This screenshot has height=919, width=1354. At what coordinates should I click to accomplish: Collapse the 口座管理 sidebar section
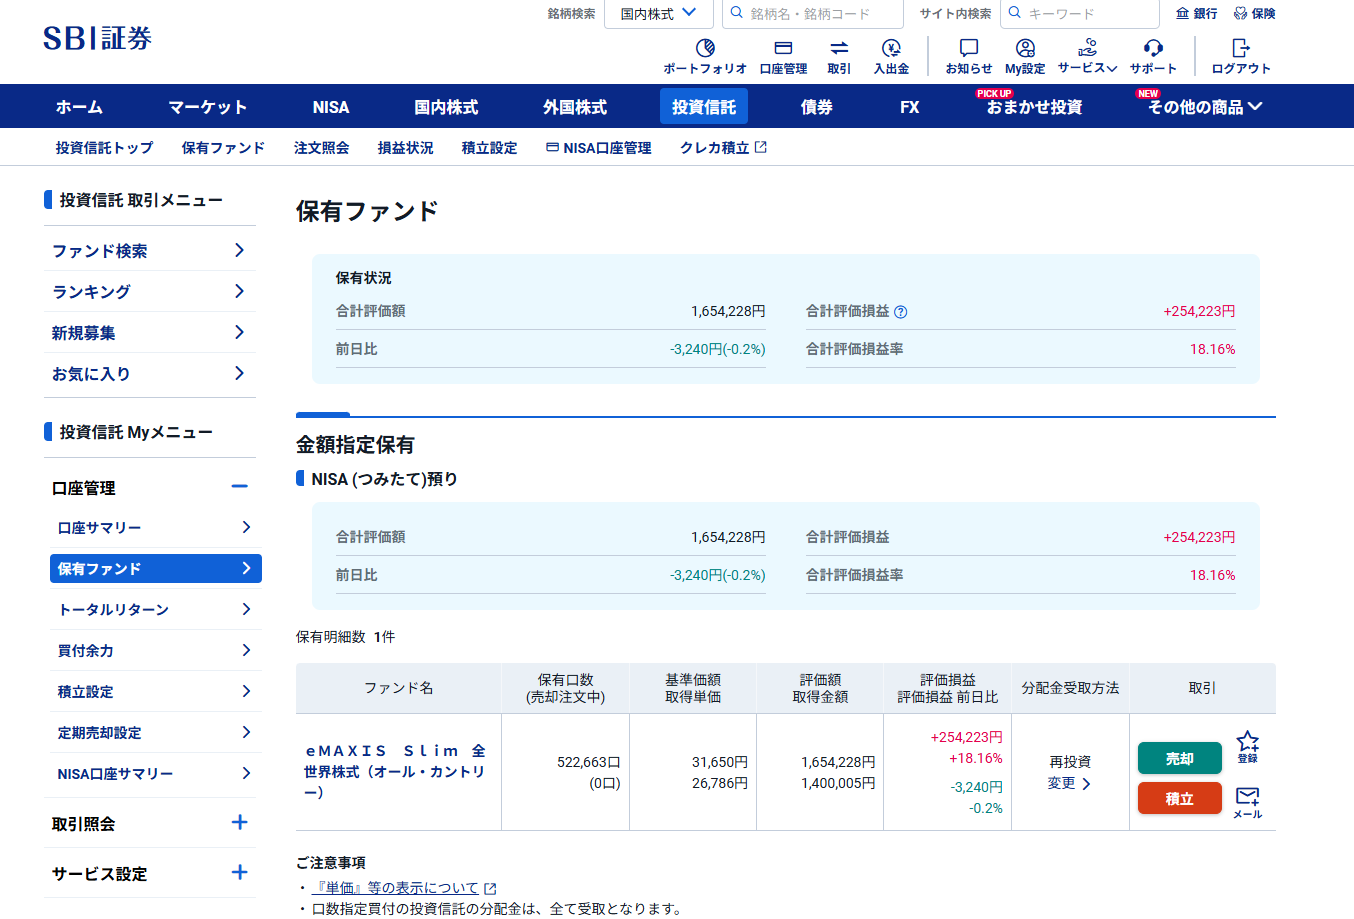point(239,487)
